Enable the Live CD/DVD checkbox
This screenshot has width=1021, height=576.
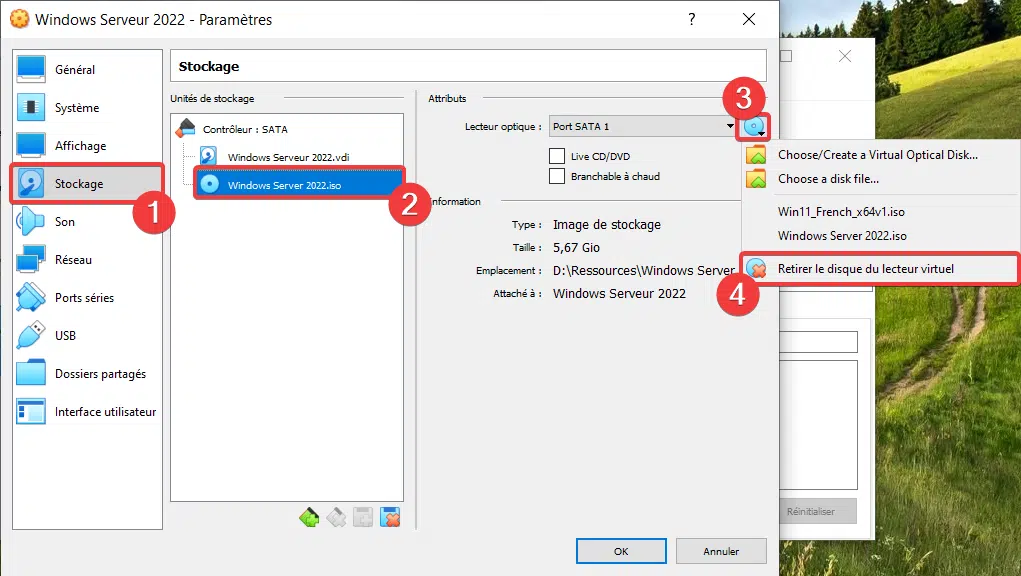[x=557, y=156]
